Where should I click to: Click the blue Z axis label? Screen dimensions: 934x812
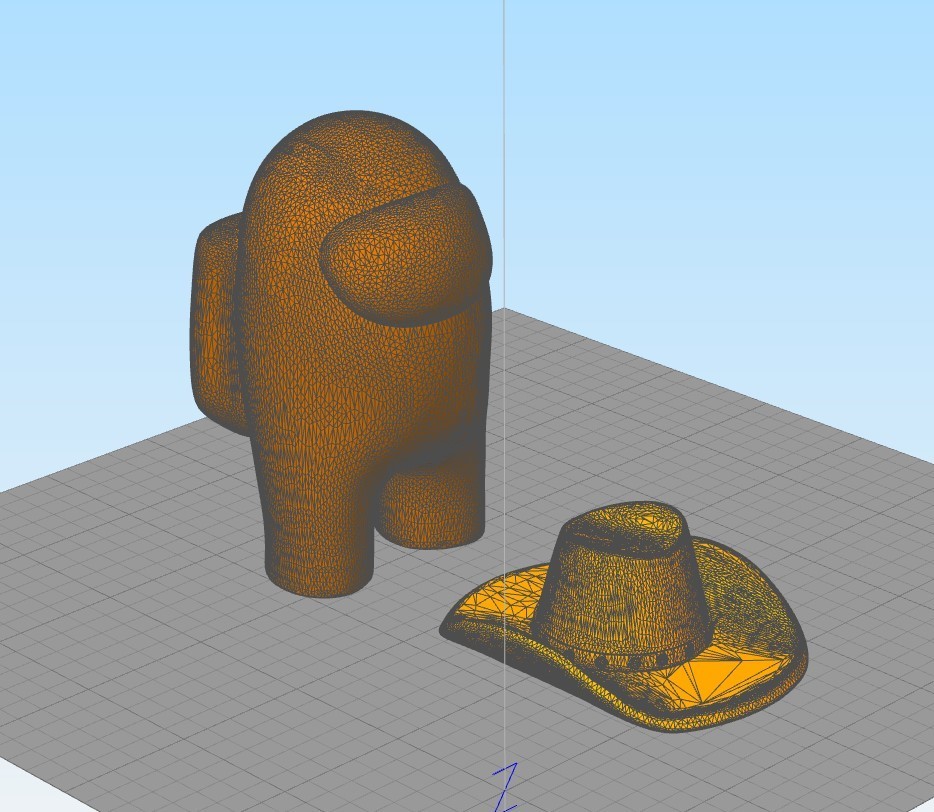(x=505, y=788)
